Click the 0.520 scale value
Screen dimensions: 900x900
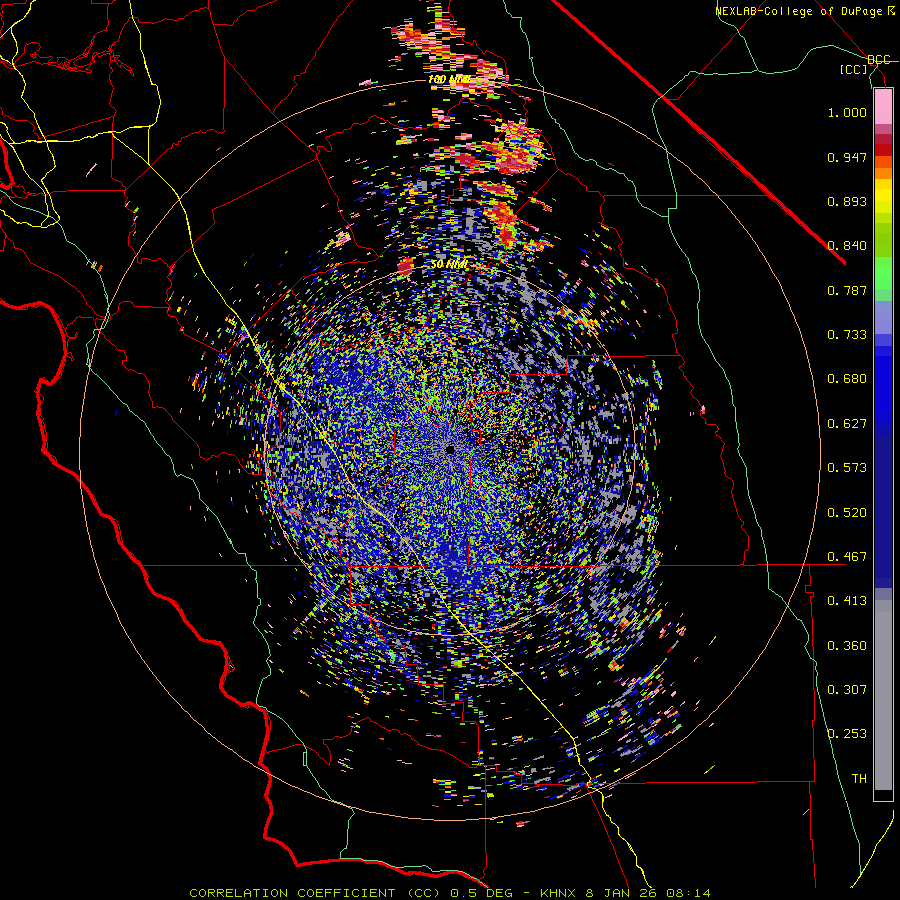(847, 513)
